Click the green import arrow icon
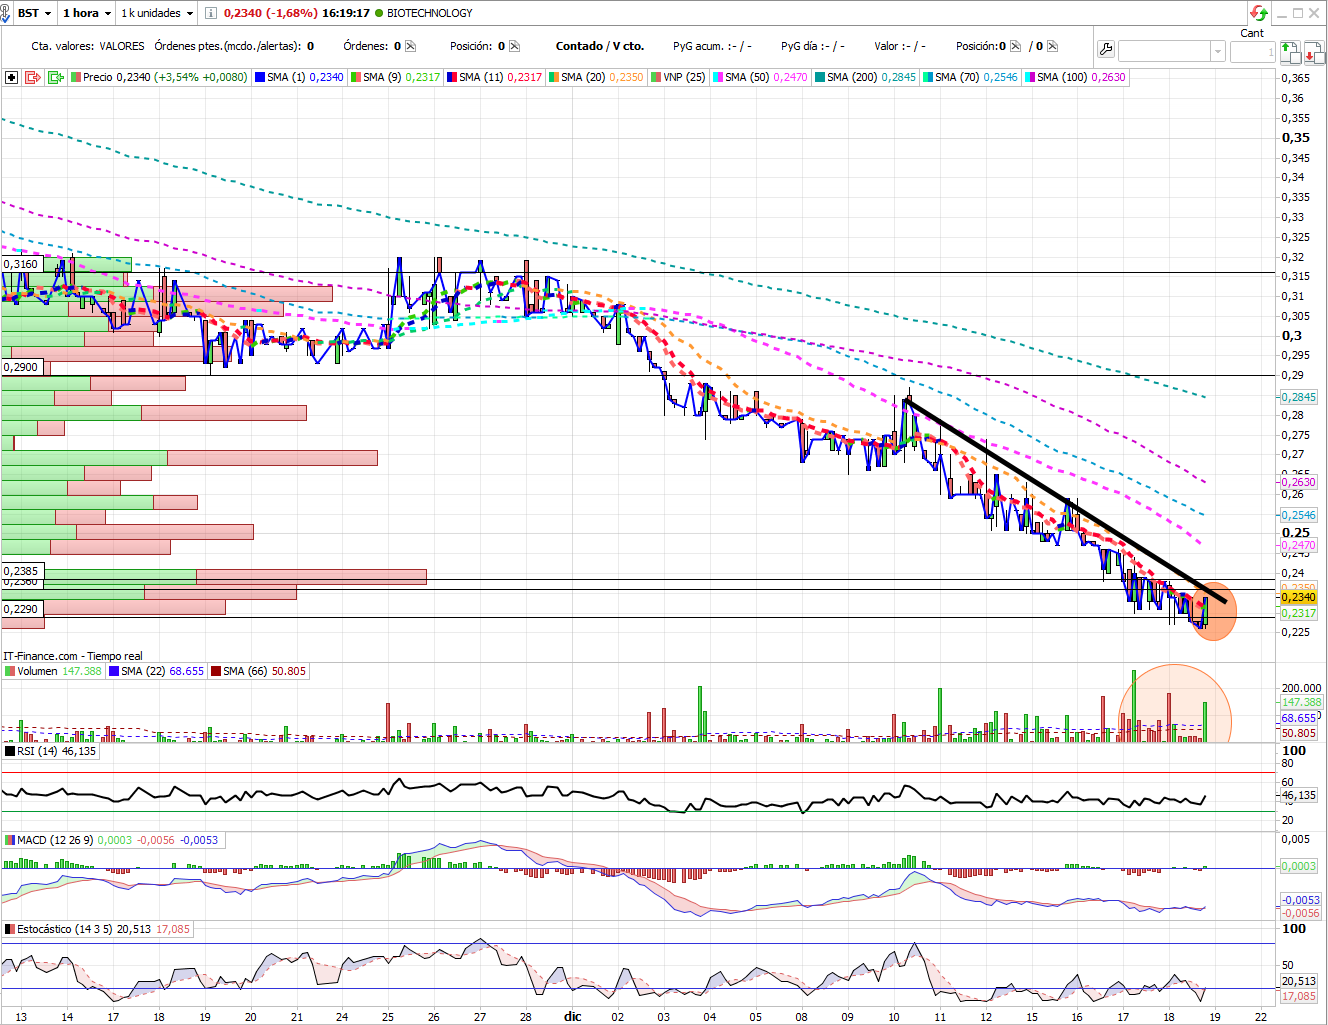 pyautogui.click(x=56, y=77)
